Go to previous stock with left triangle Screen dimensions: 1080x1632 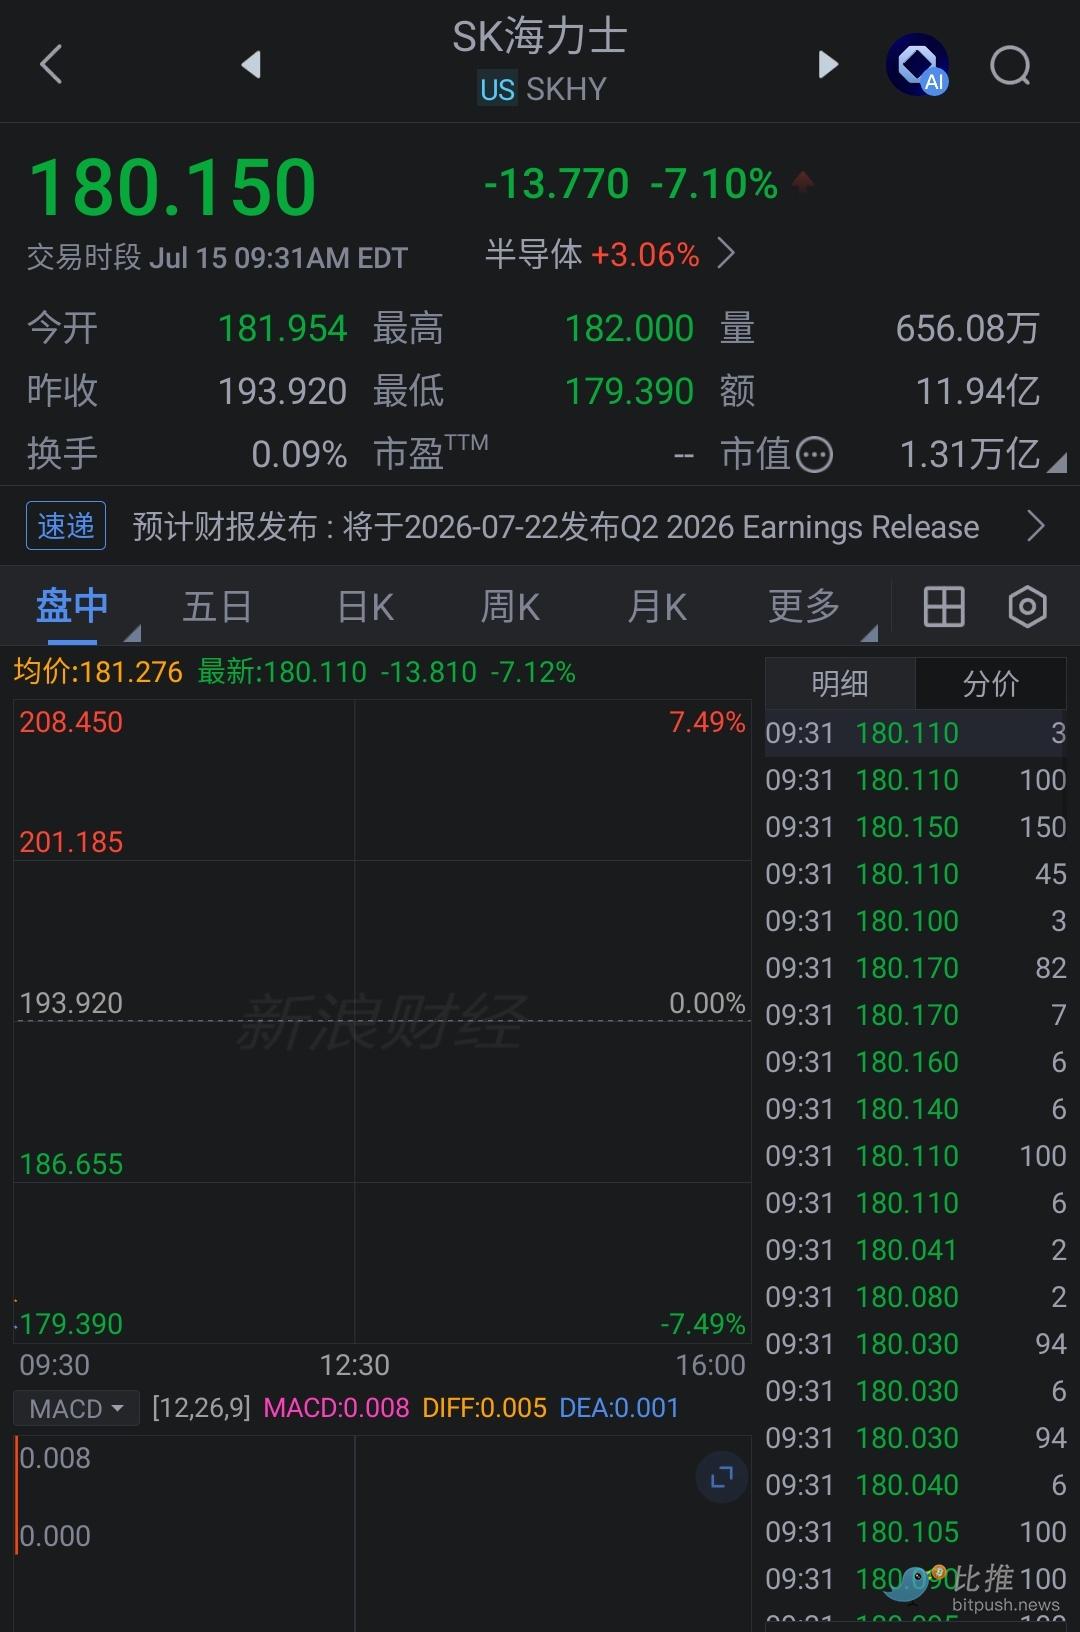(x=251, y=65)
